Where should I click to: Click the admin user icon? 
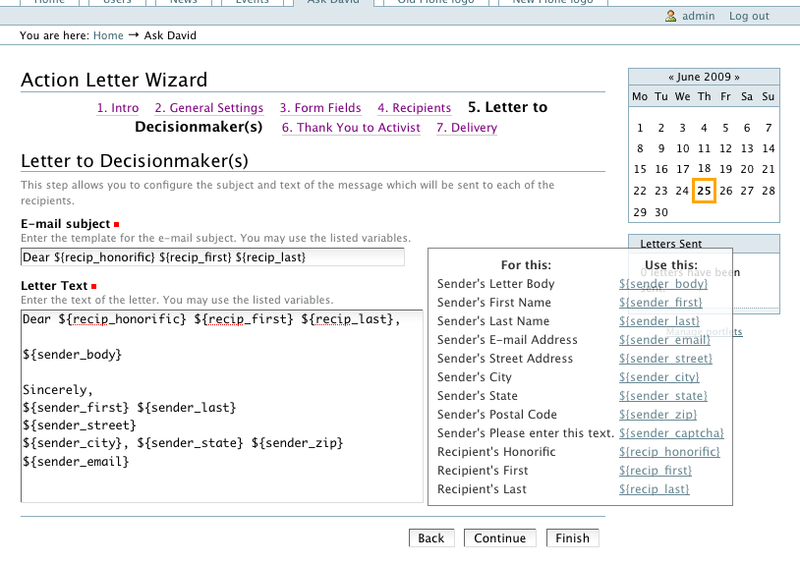point(672,16)
